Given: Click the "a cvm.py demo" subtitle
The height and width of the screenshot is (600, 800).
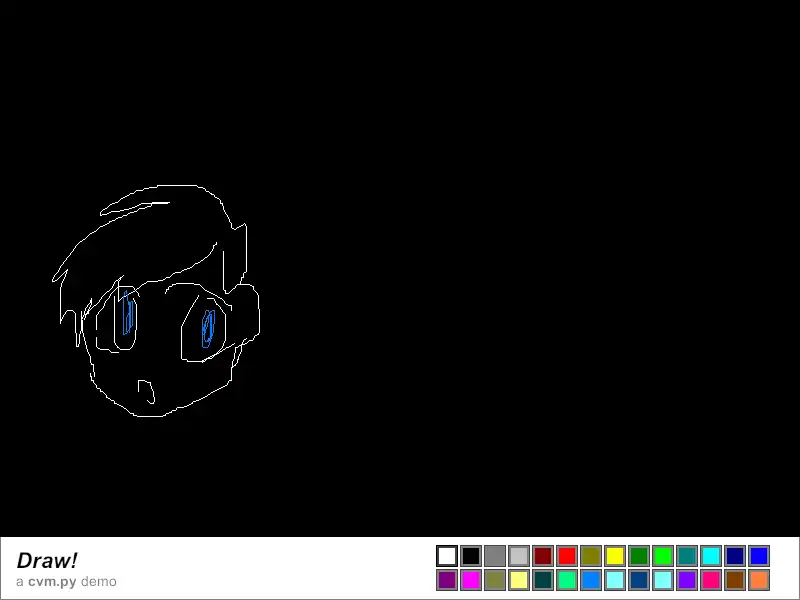Looking at the screenshot, I should click(66, 582).
